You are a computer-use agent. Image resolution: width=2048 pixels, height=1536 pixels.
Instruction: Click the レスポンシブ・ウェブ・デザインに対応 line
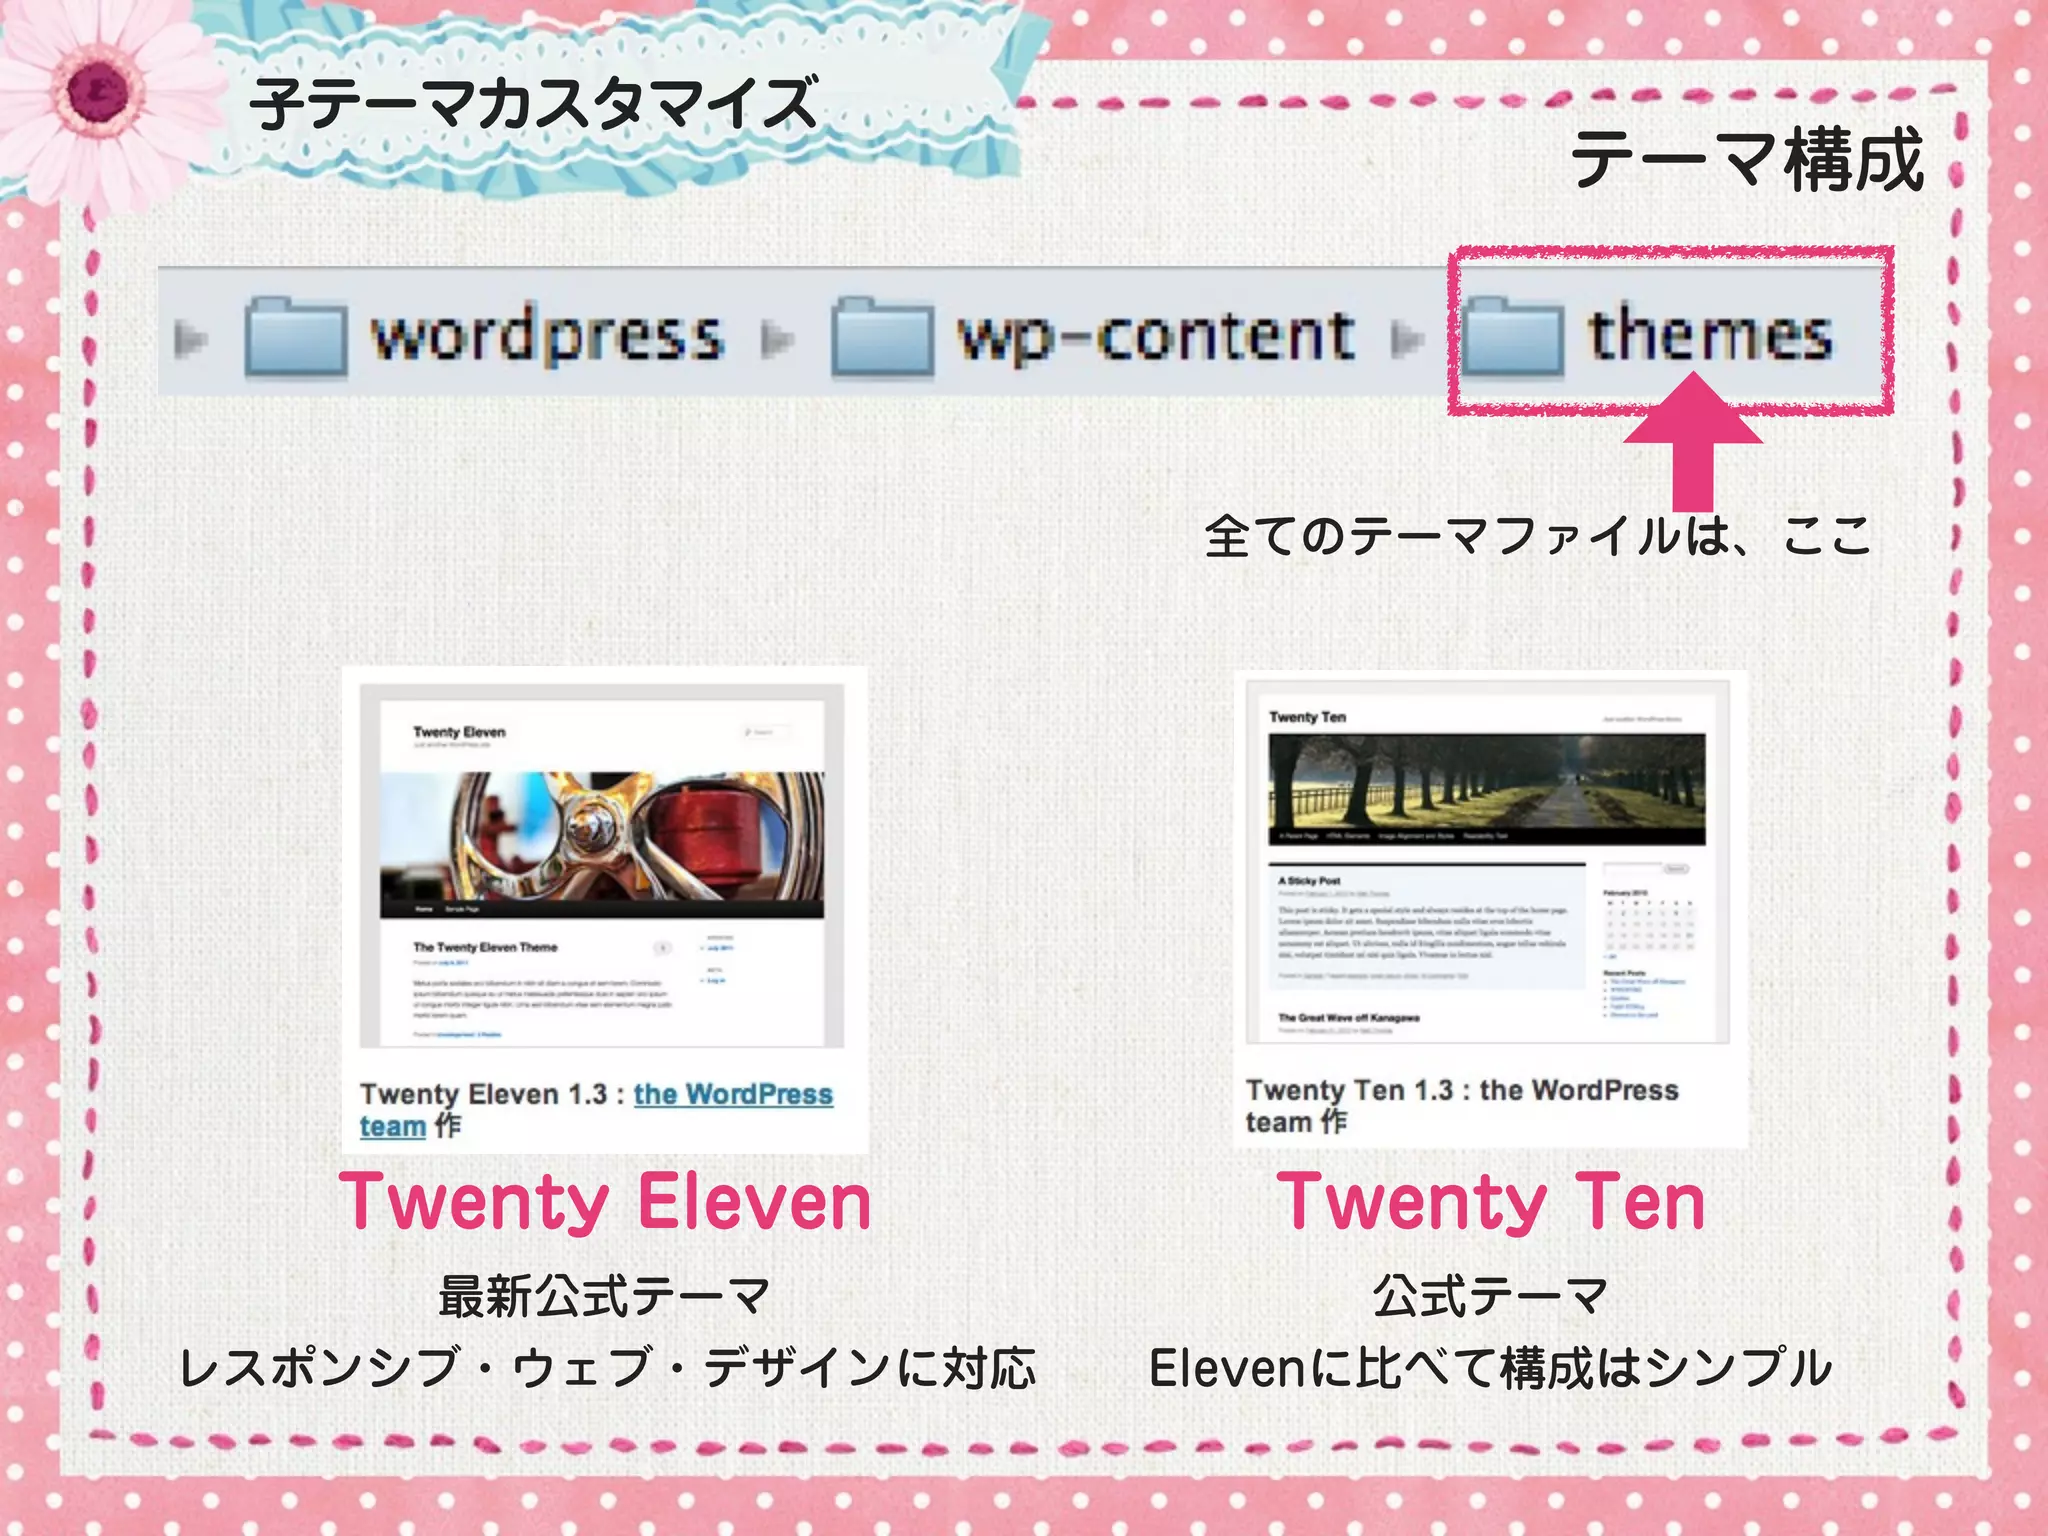607,1367
